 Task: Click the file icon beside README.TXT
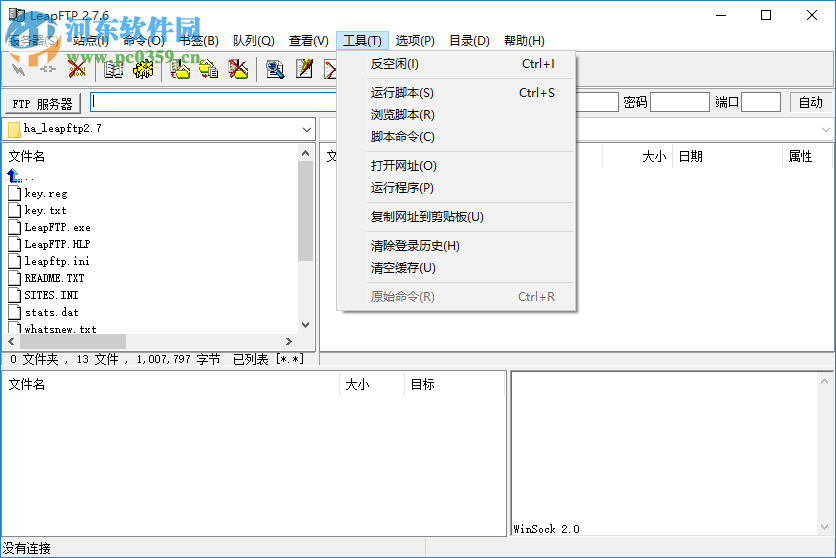tap(15, 278)
